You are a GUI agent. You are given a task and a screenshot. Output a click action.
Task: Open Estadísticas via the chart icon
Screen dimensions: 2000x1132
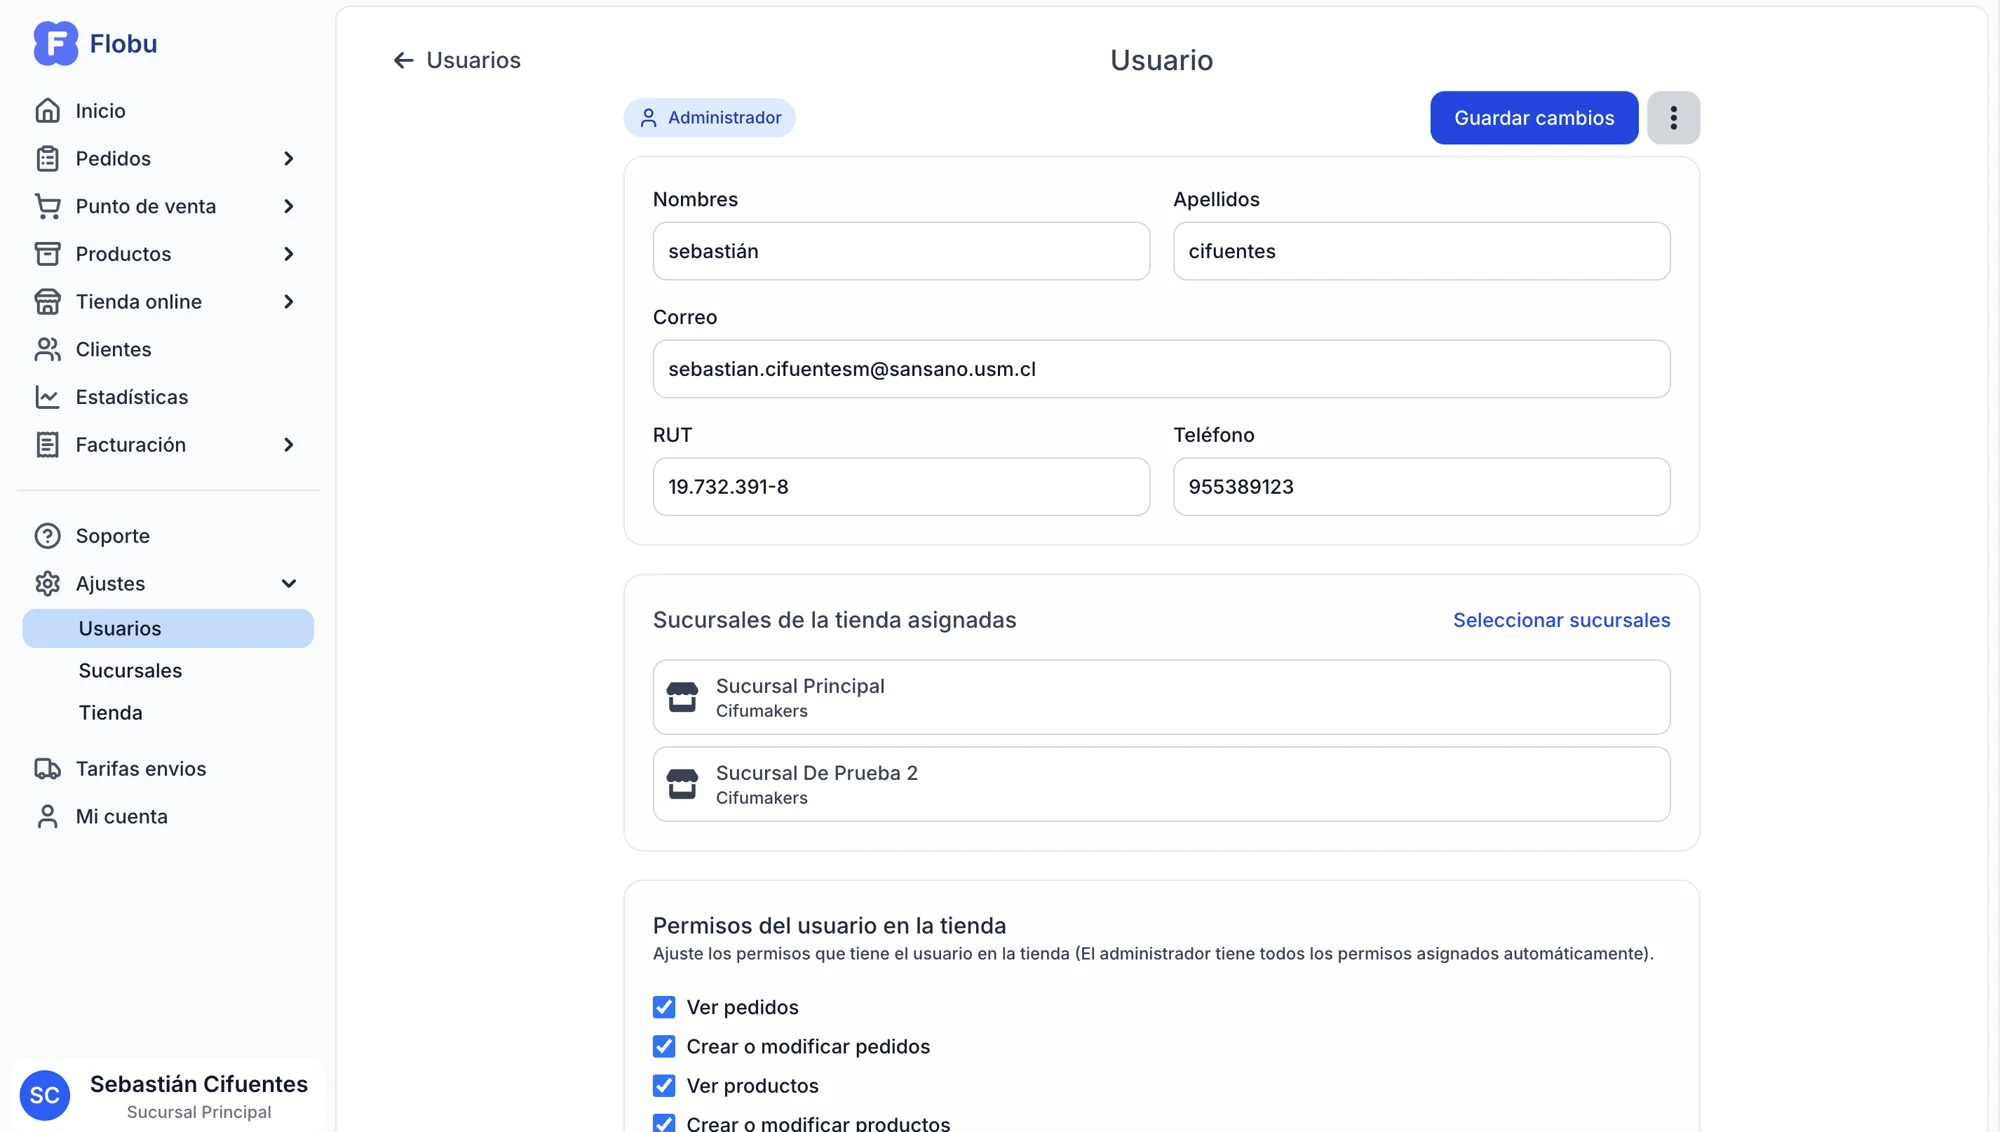point(47,397)
